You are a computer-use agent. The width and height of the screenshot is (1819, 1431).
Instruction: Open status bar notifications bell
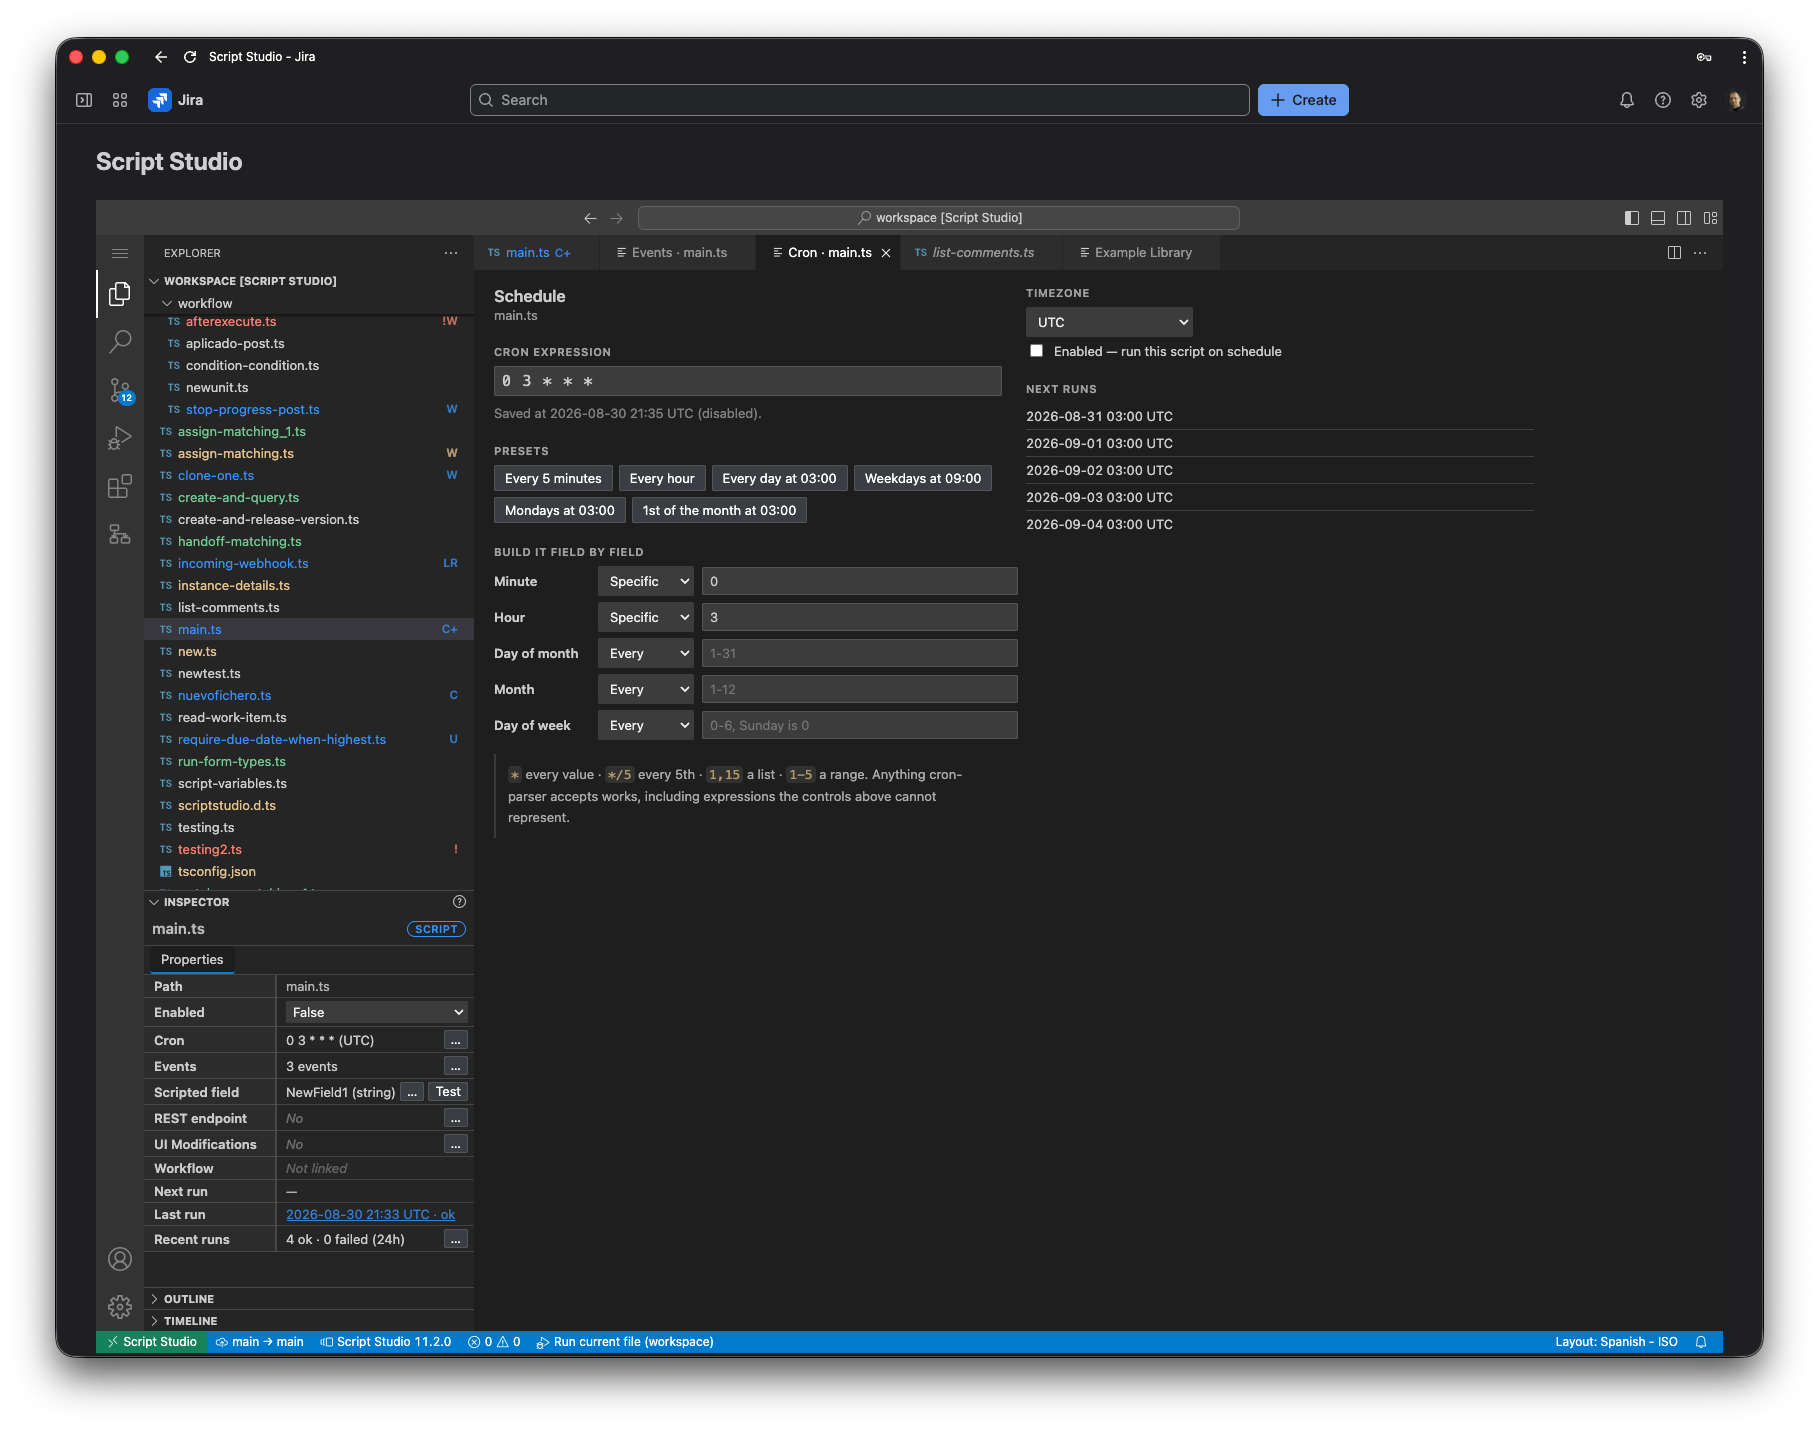1701,1342
